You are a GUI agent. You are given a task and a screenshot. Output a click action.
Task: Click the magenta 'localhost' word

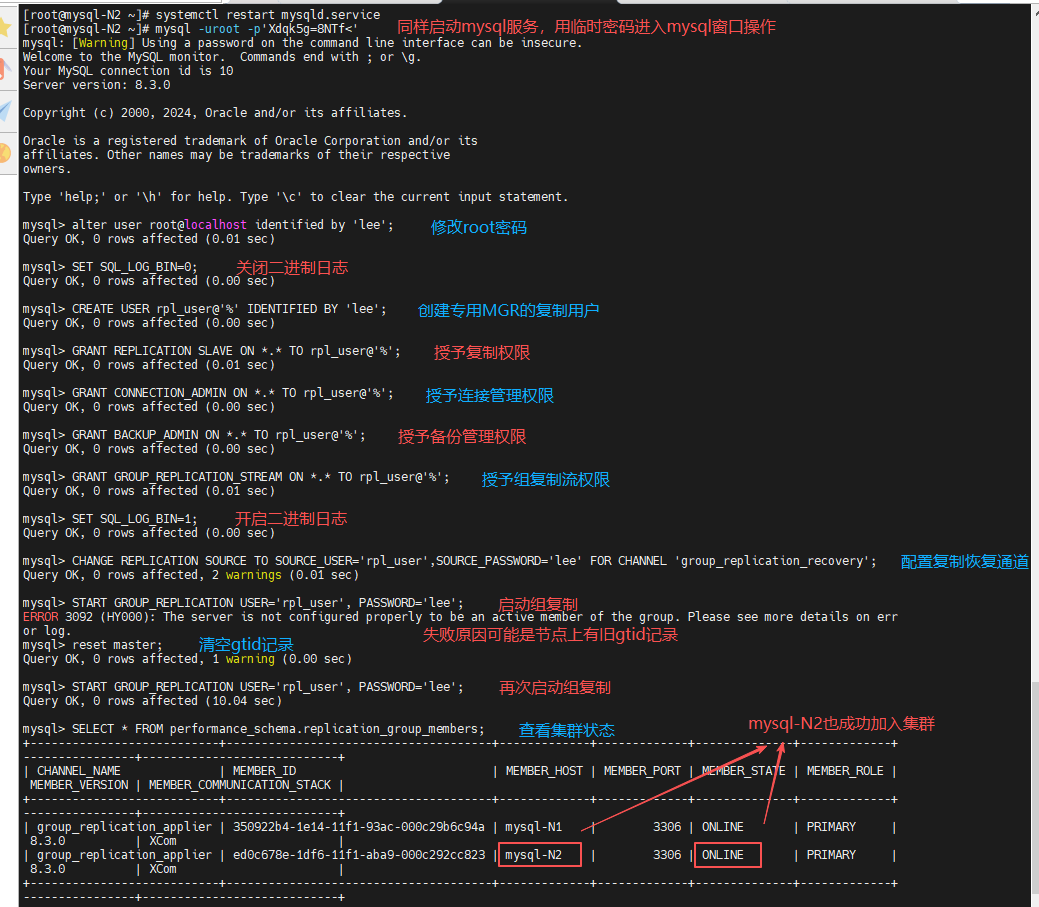tap(215, 225)
